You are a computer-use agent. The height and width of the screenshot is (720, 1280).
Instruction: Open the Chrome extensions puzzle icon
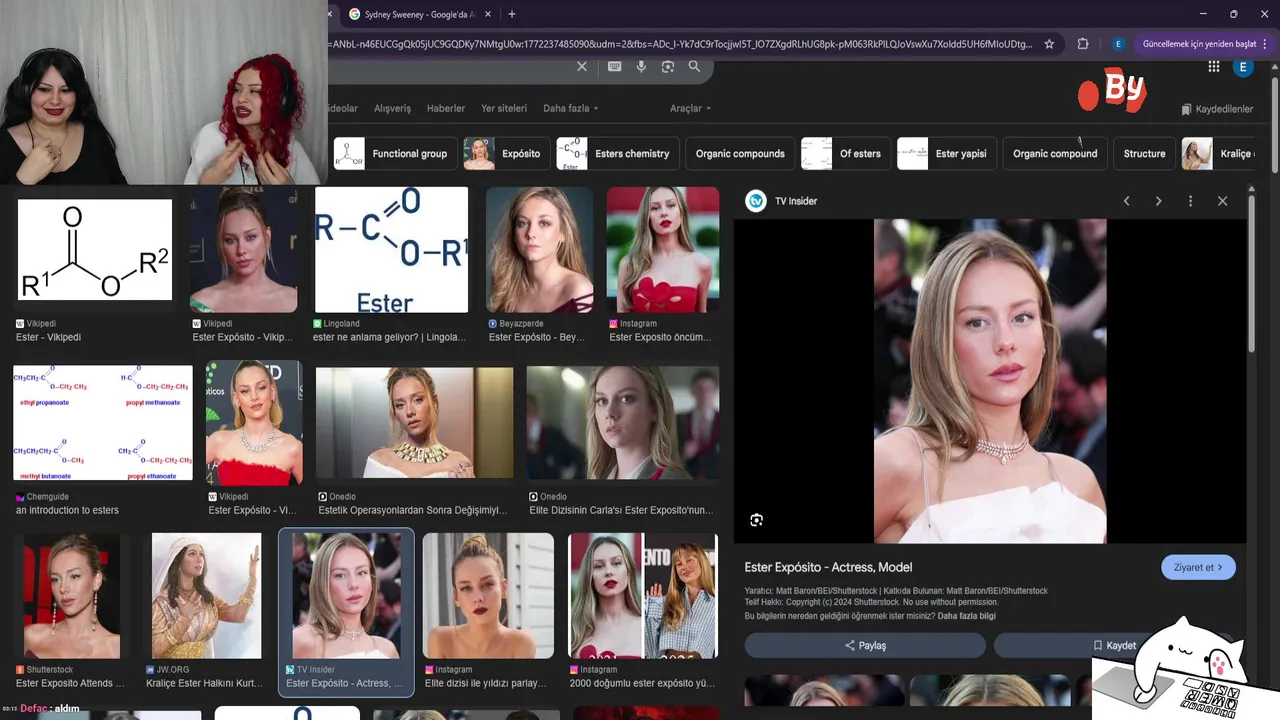[x=1083, y=44]
